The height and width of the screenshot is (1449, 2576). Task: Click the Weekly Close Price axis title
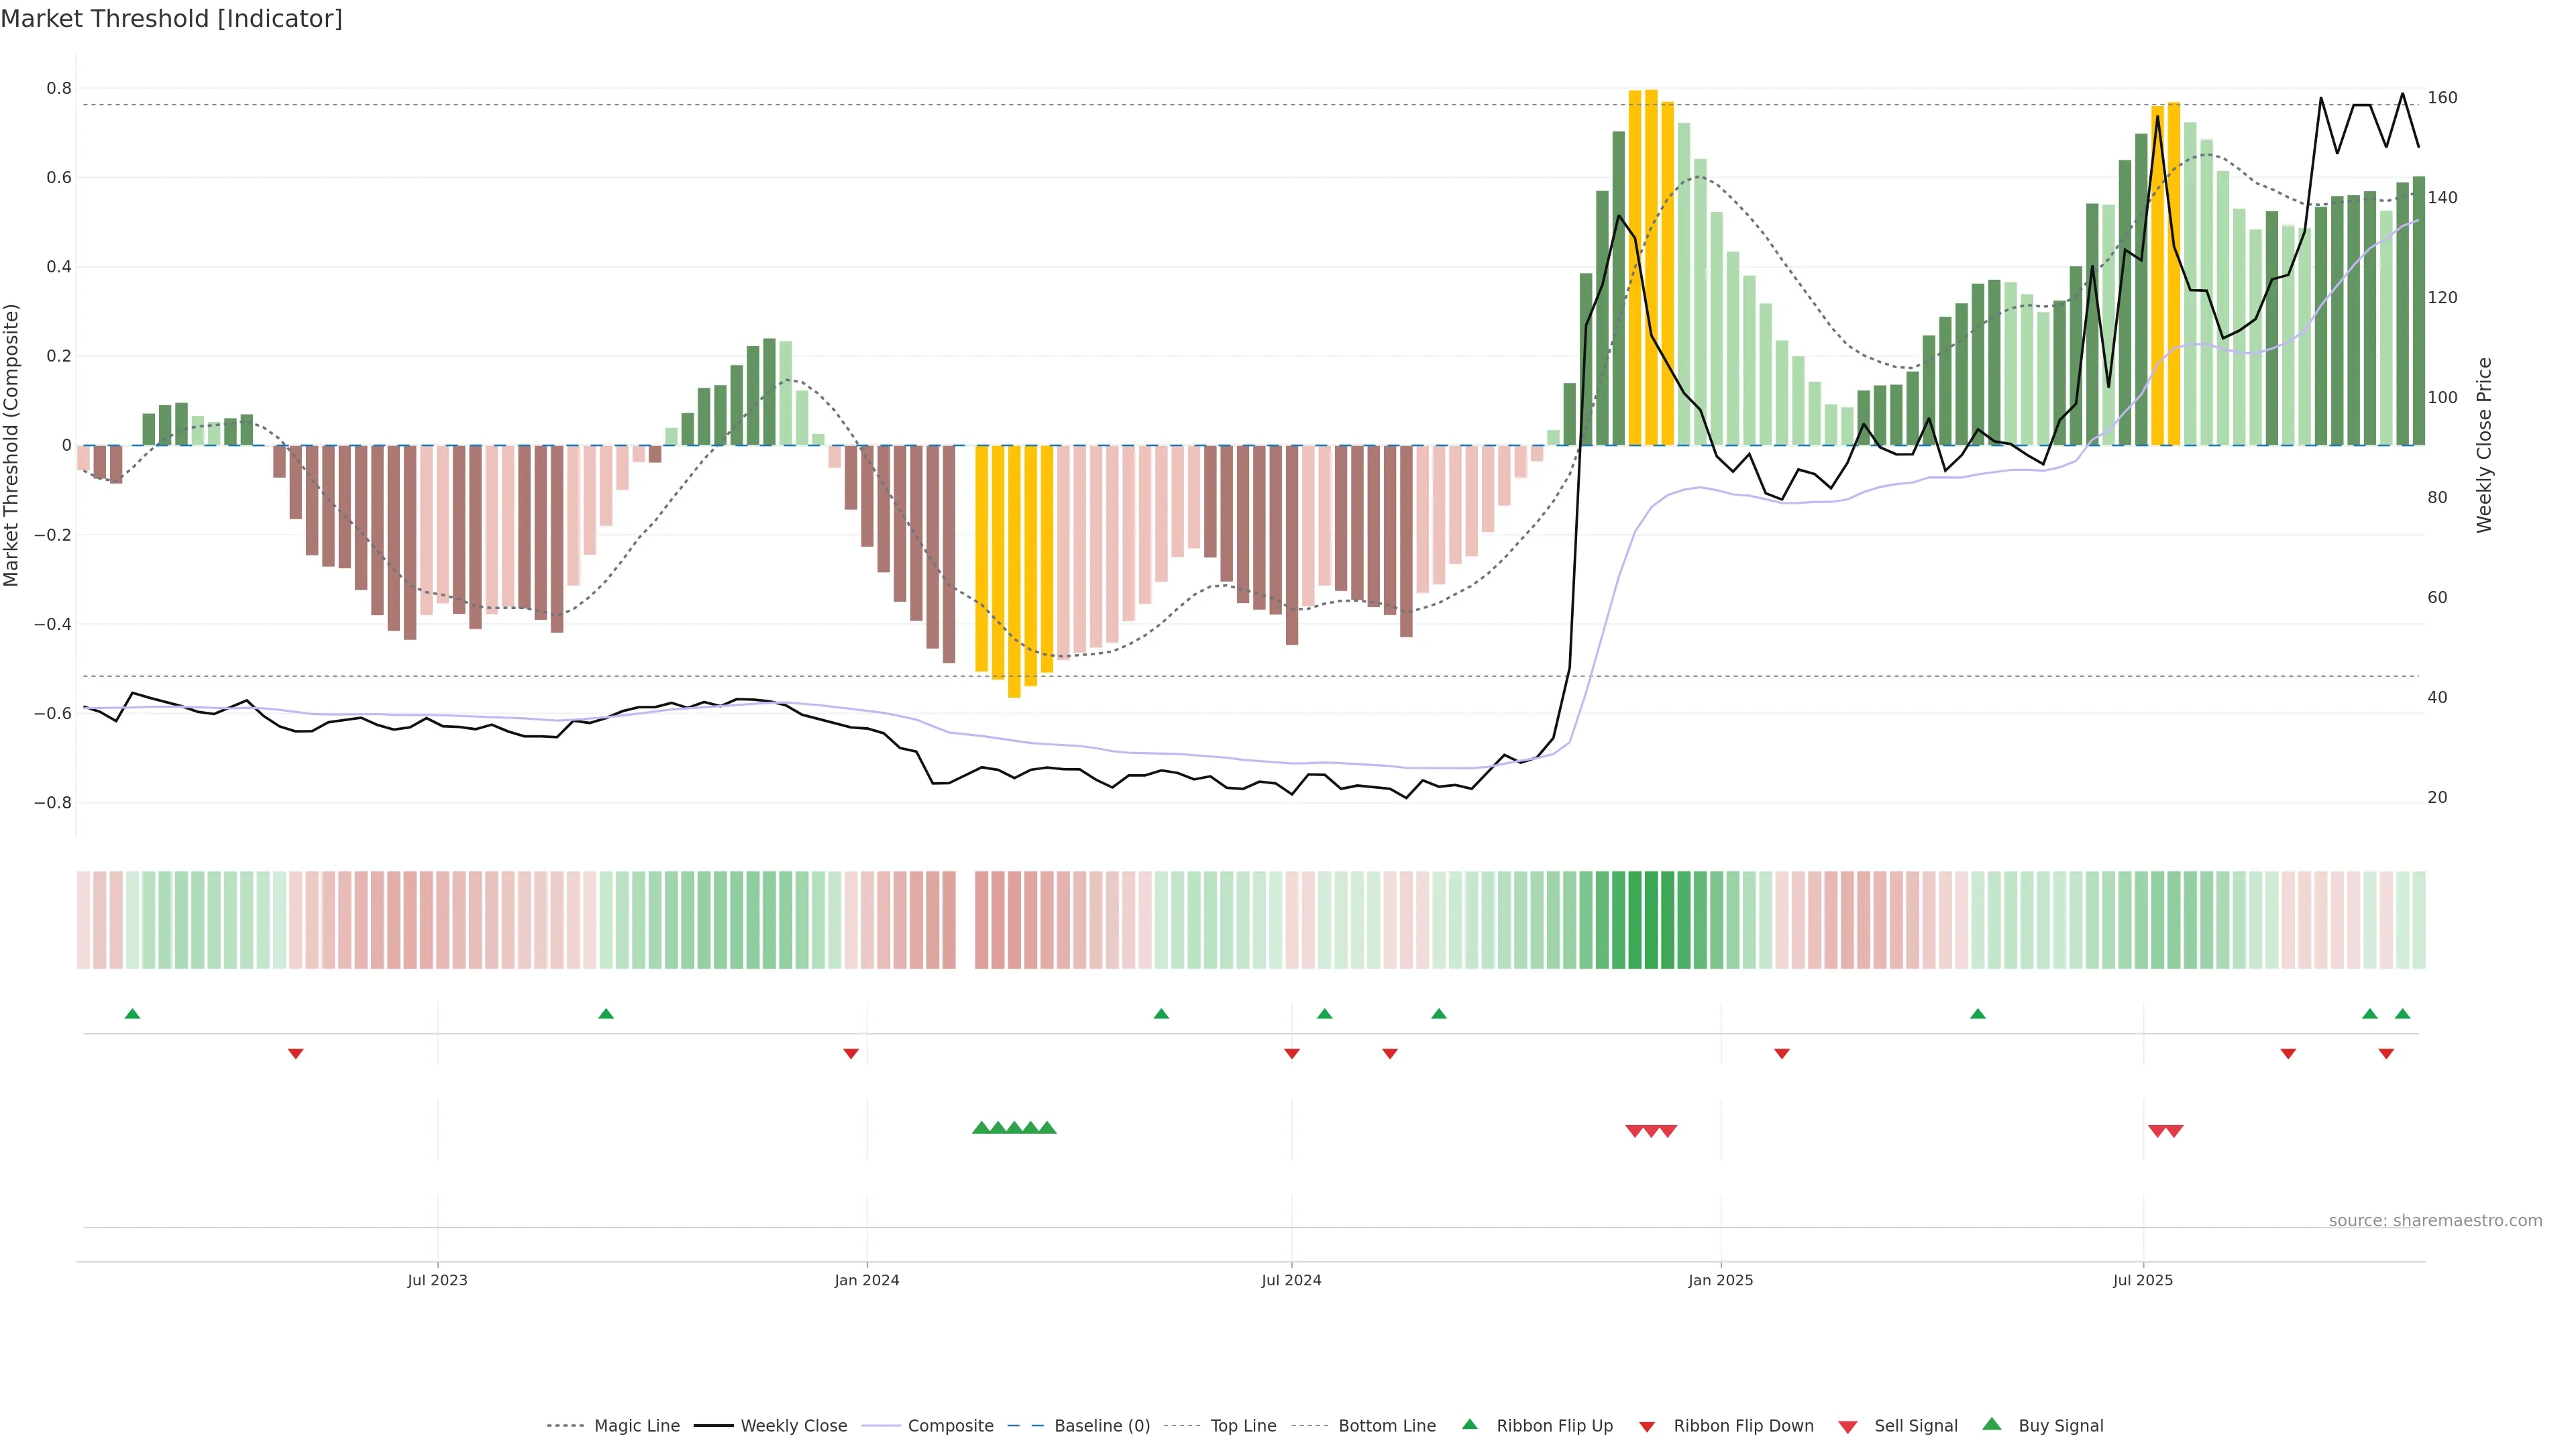pos(2485,445)
